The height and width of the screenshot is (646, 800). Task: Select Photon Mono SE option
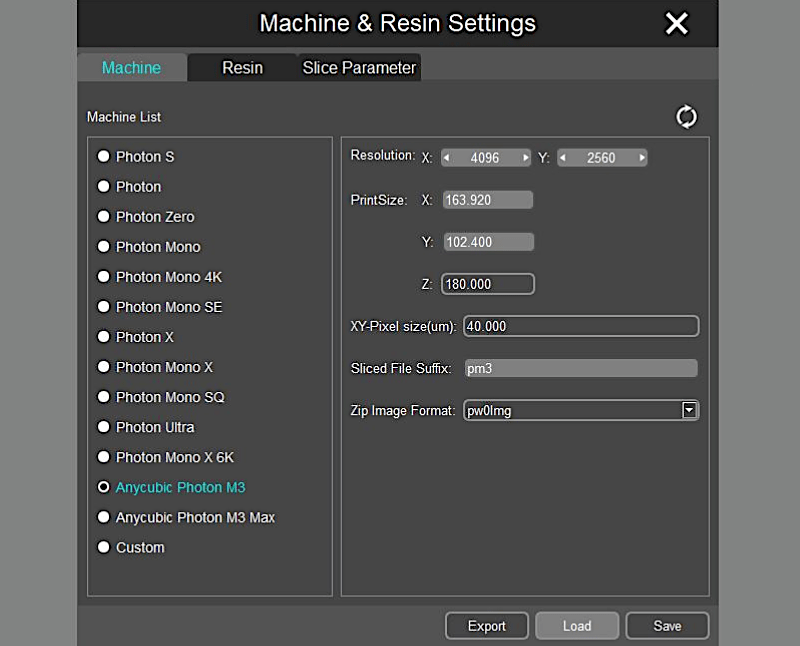pyautogui.click(x=104, y=307)
